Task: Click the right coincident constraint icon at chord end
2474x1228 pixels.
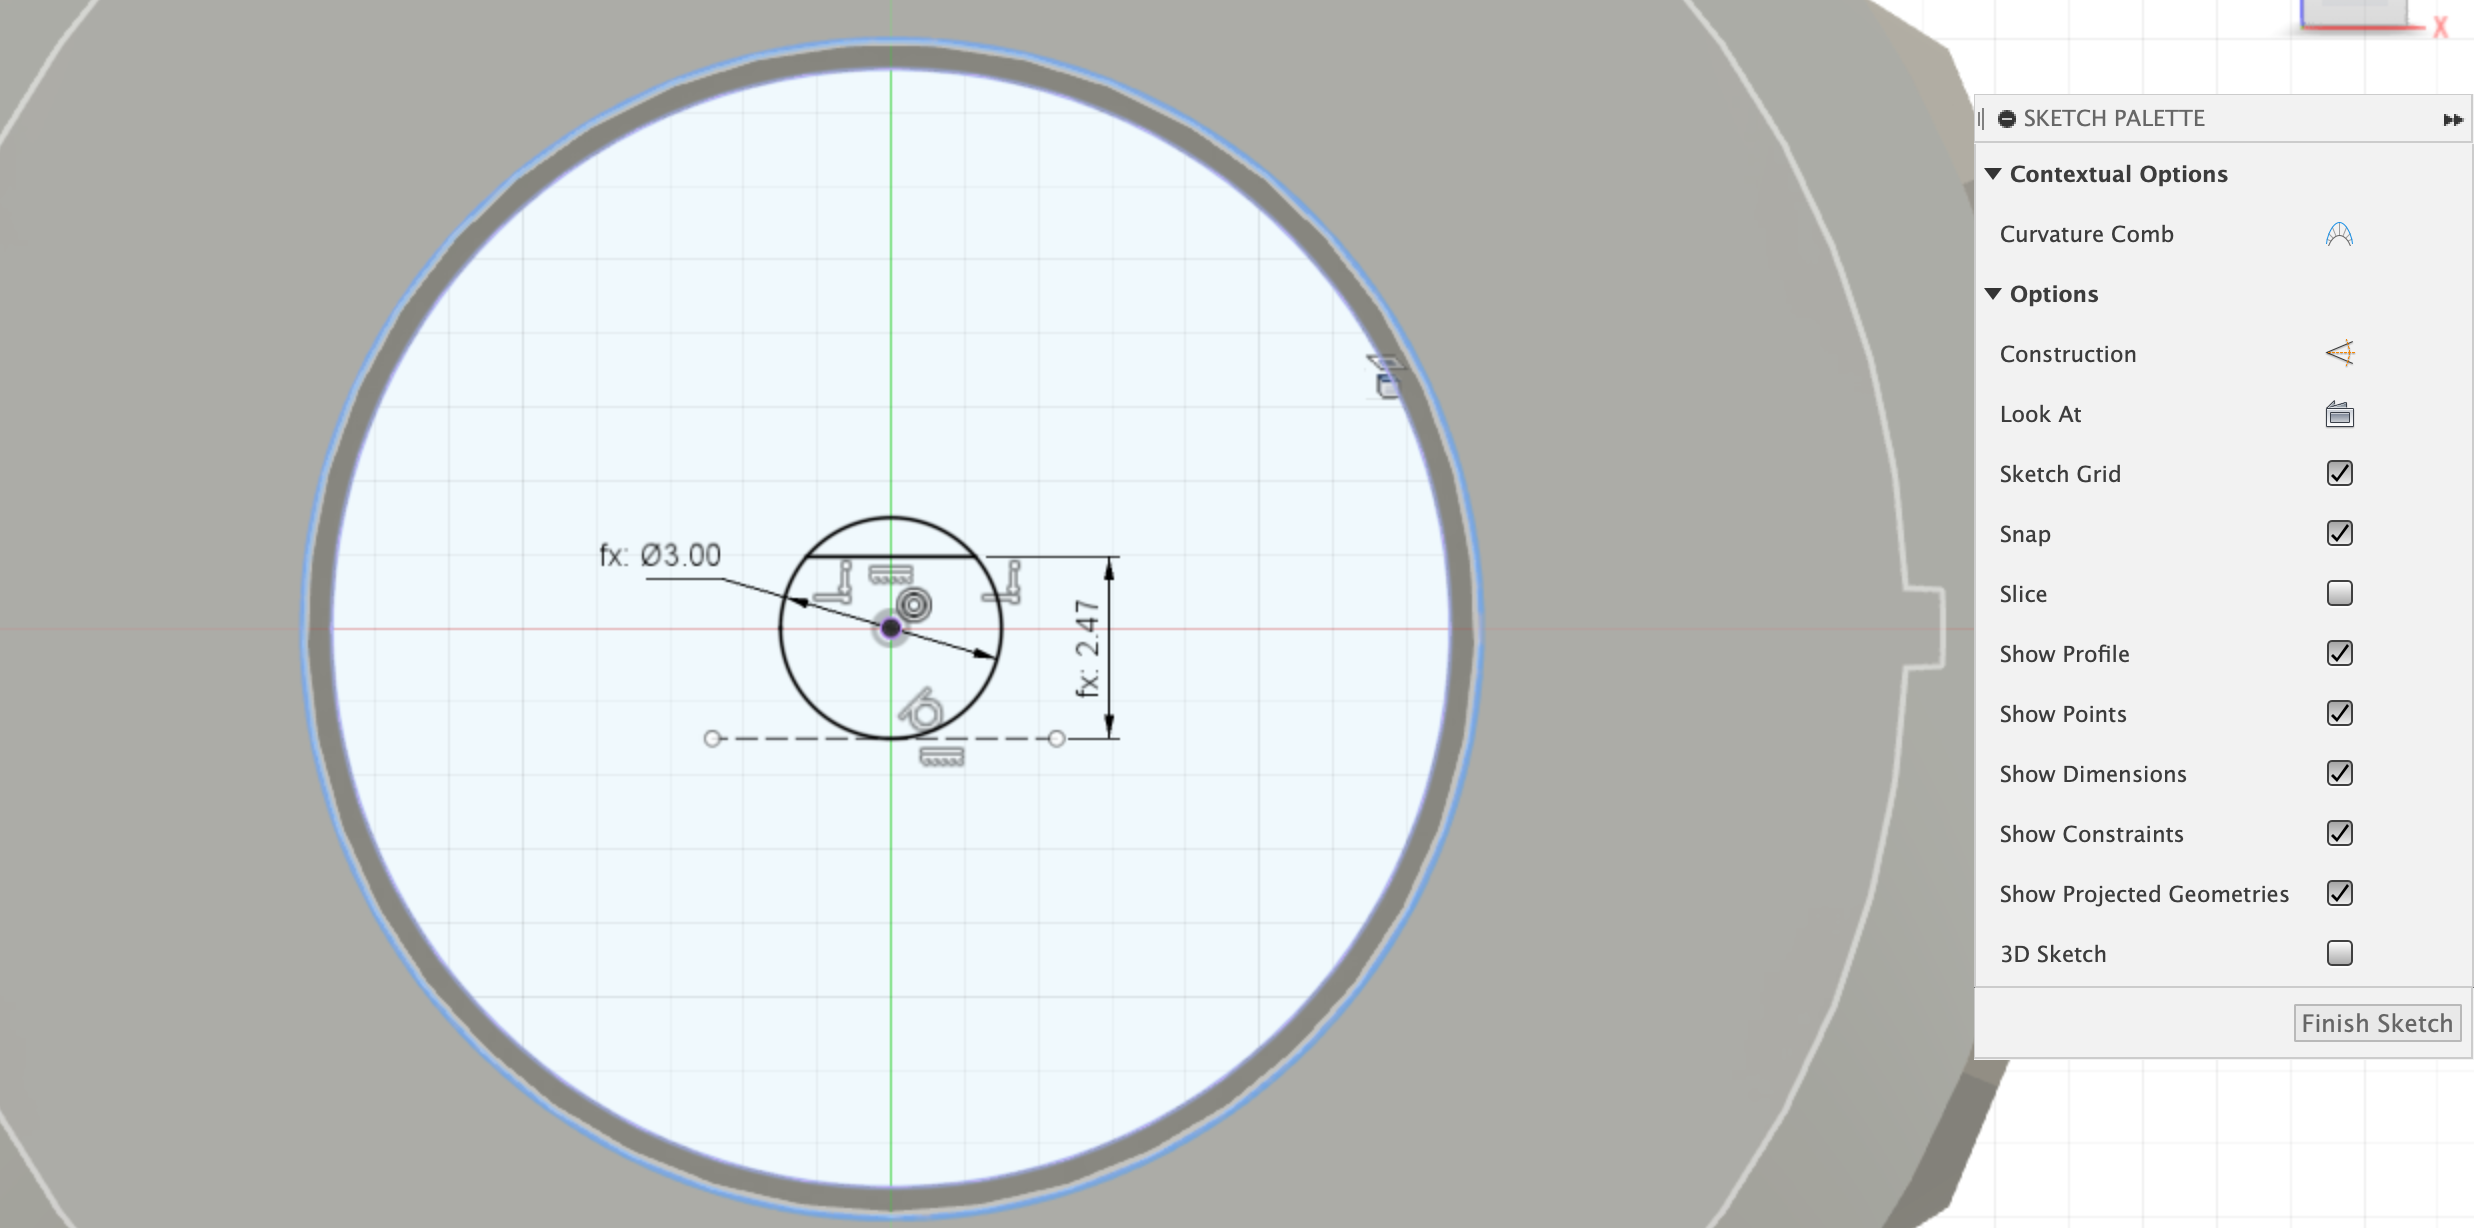Action: coord(1003,582)
